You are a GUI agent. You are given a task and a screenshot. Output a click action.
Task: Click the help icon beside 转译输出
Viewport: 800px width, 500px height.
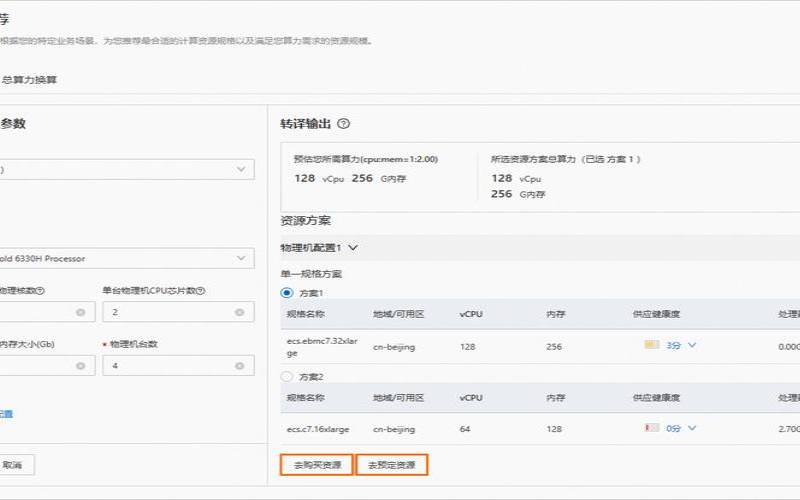pyautogui.click(x=343, y=124)
